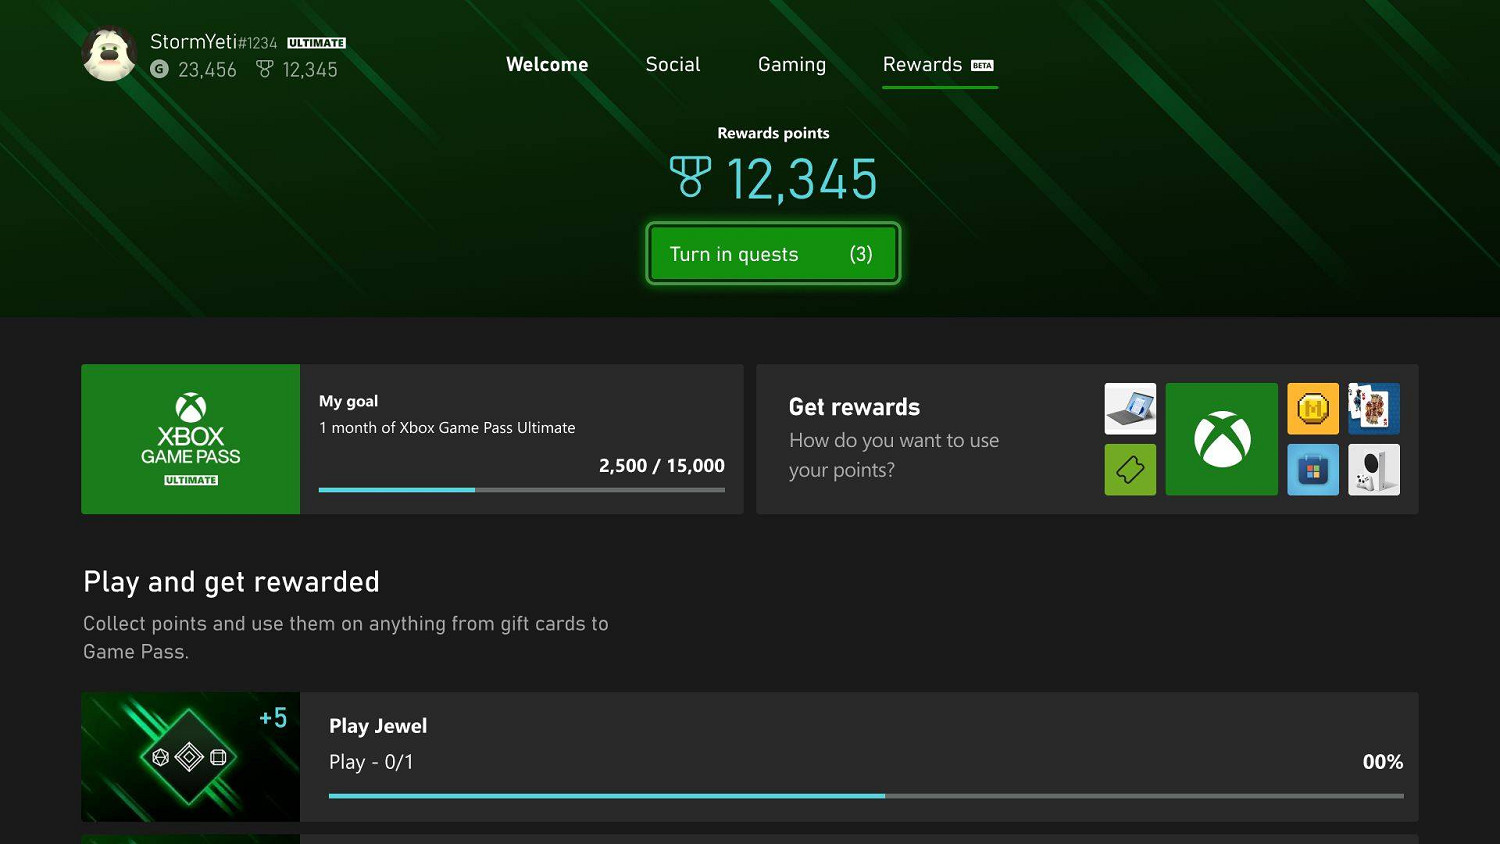Click StormYeti's avatar picture

click(x=108, y=52)
